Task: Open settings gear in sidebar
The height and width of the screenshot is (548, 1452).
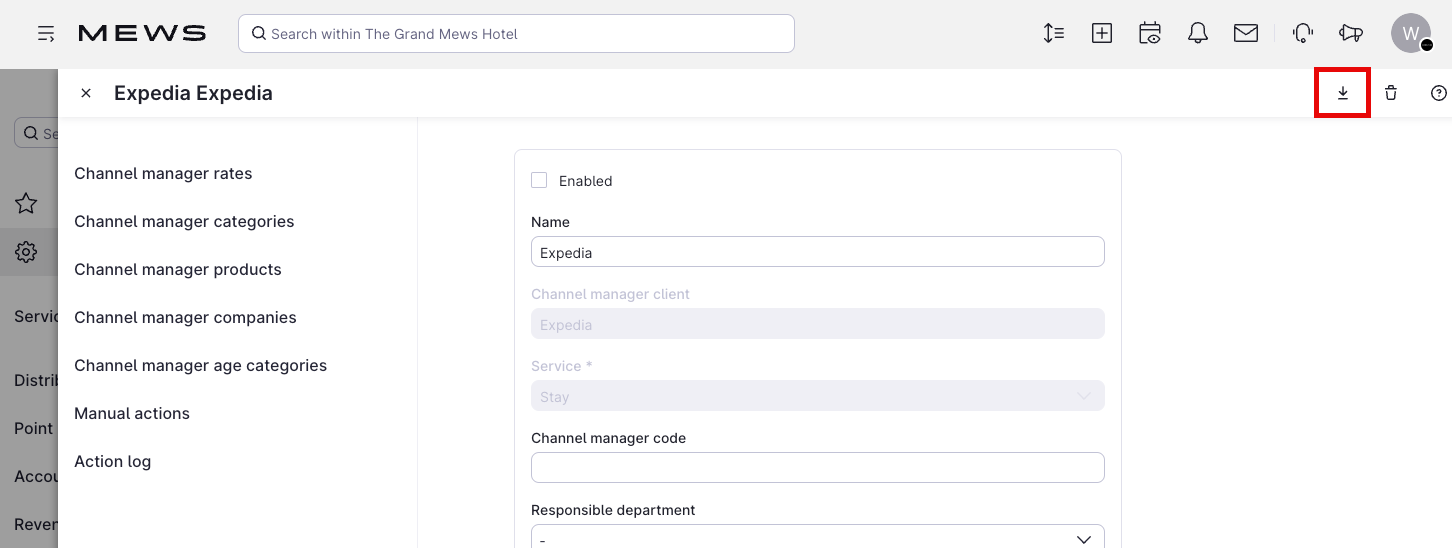Action: pos(26,252)
